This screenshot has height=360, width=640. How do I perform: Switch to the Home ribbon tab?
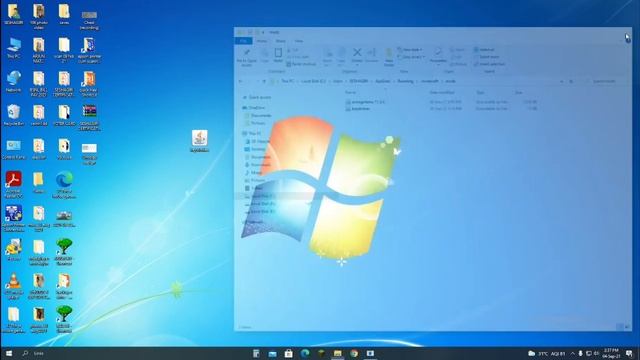coord(262,41)
